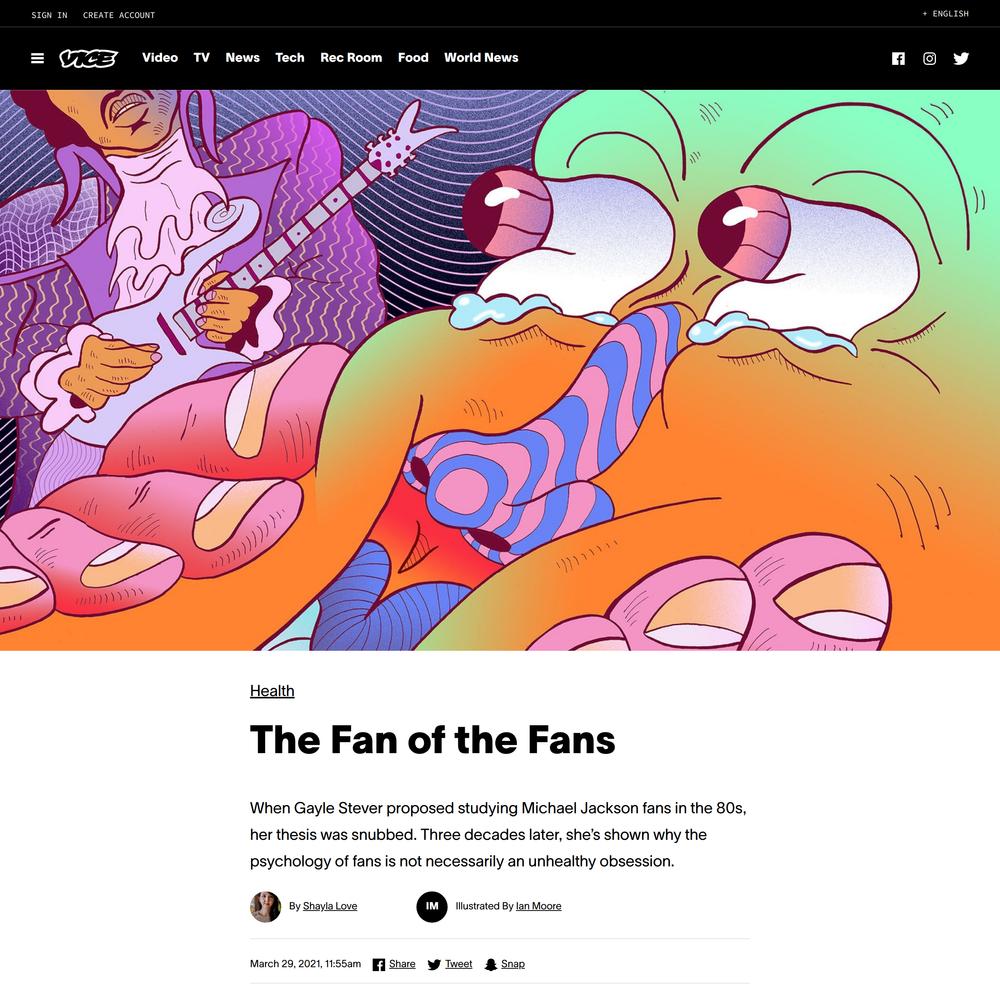Image resolution: width=1000 pixels, height=1000 pixels.
Task: Expand the English language selector
Action: pyautogui.click(x=945, y=13)
